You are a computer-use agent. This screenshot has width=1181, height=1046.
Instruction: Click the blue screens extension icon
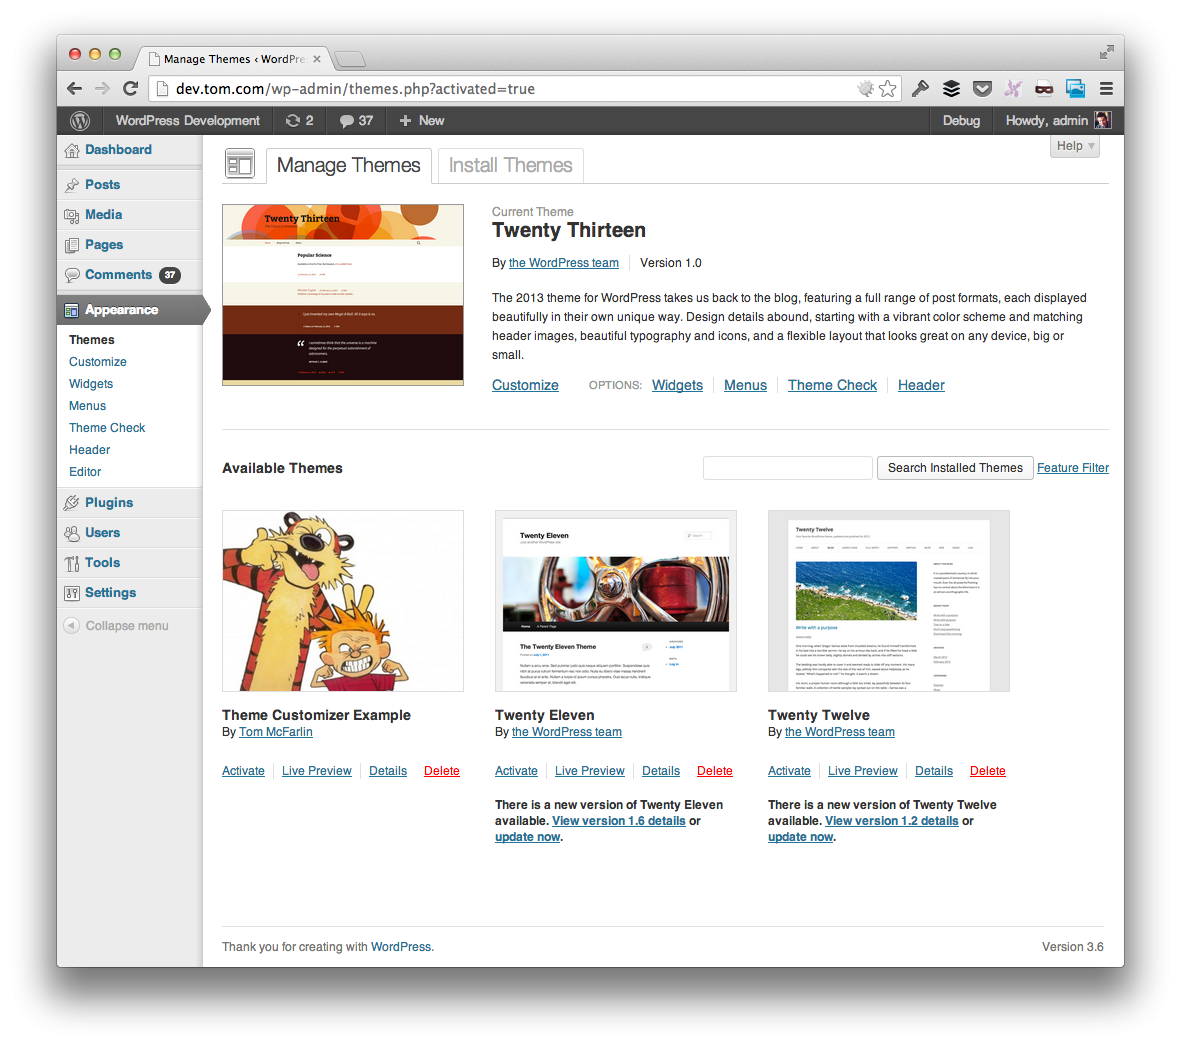coord(1075,89)
